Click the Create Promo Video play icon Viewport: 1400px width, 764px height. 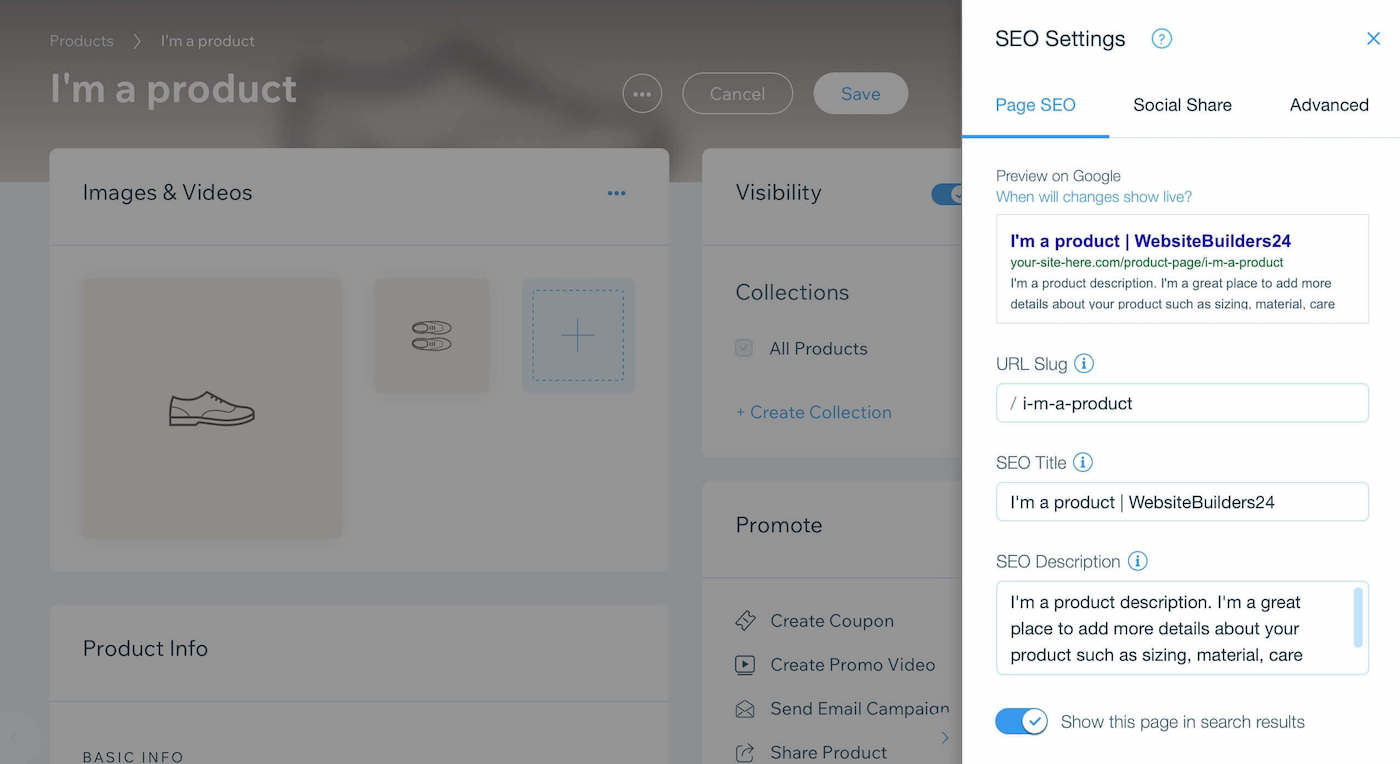point(745,665)
